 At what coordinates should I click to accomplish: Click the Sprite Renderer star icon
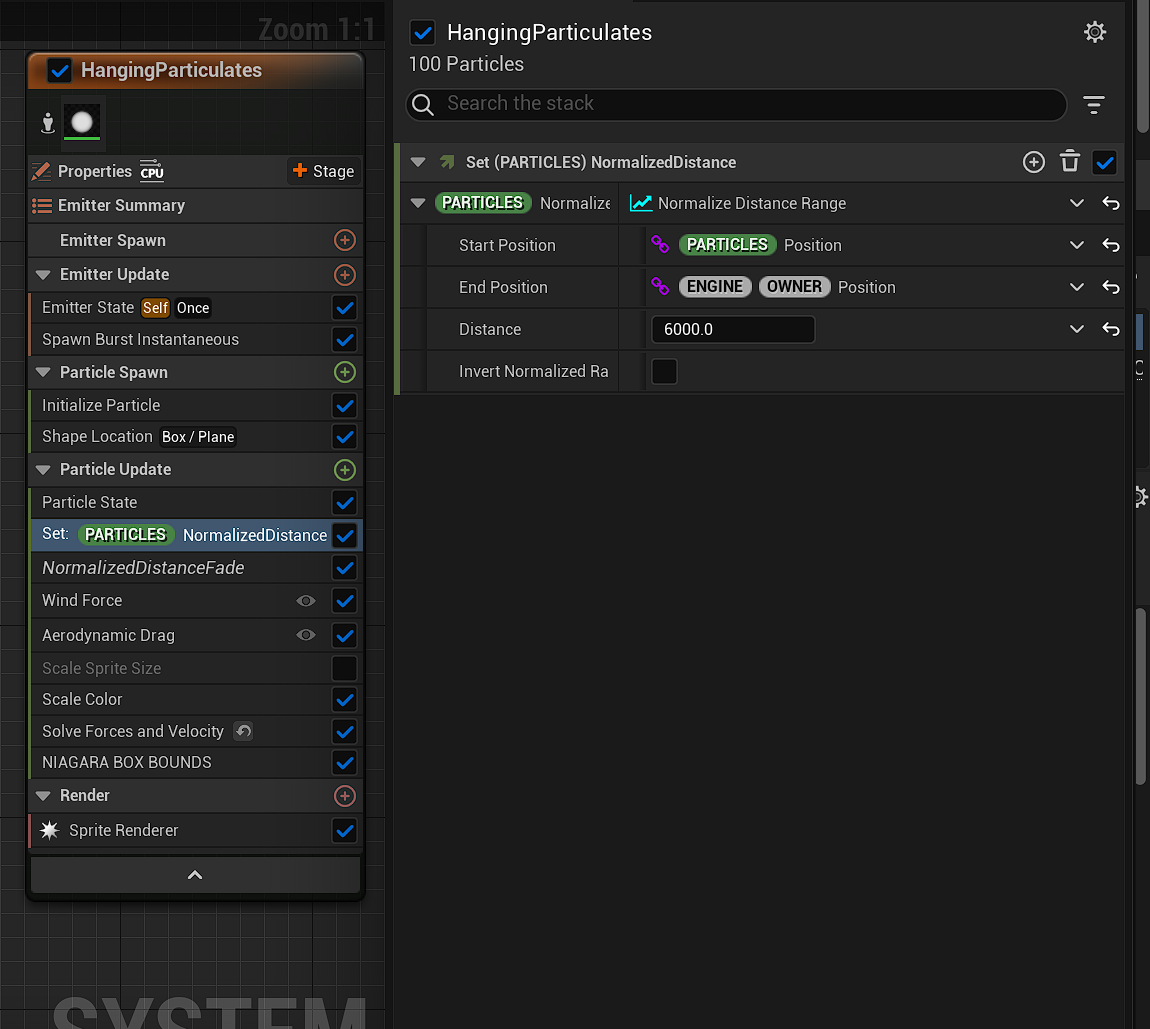(x=49, y=830)
